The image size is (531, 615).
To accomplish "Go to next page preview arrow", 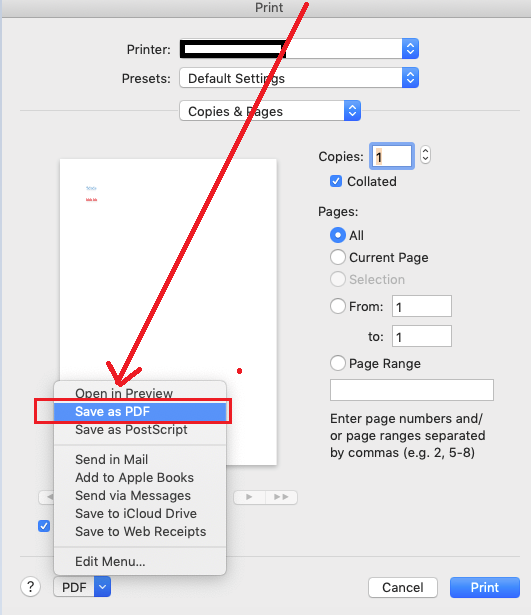I will (x=249, y=497).
